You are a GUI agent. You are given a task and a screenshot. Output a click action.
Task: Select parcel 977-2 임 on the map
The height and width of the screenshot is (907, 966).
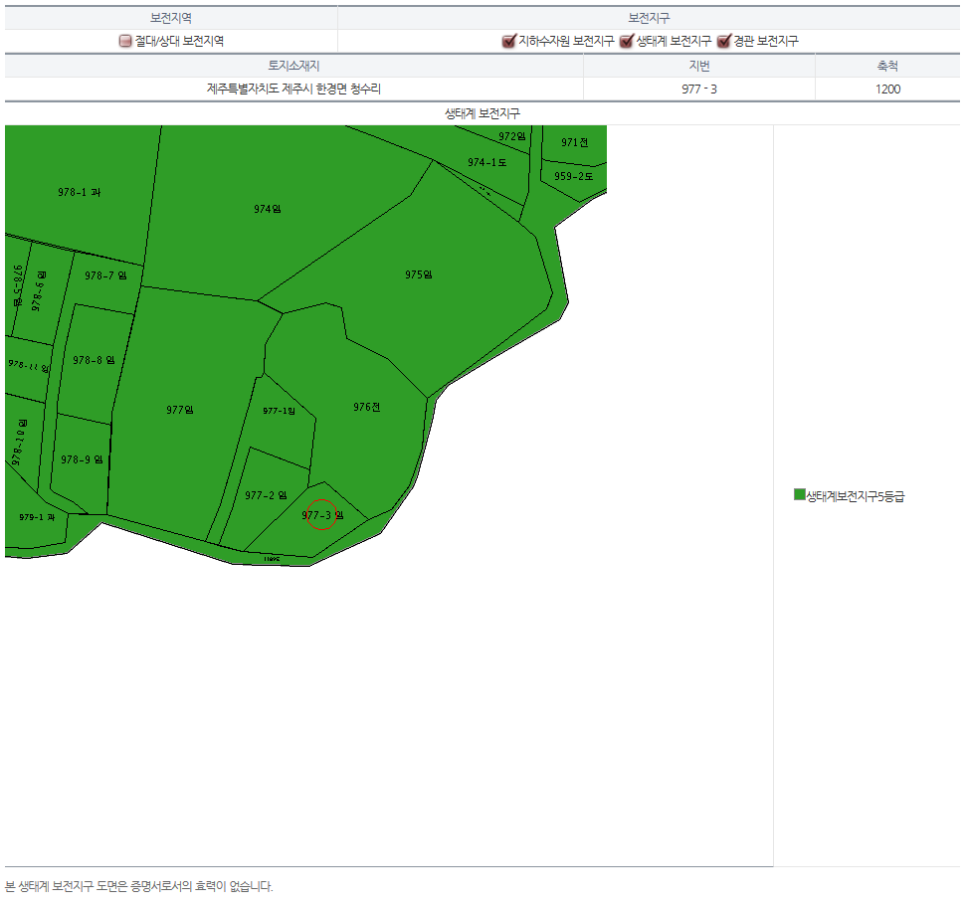pos(266,495)
